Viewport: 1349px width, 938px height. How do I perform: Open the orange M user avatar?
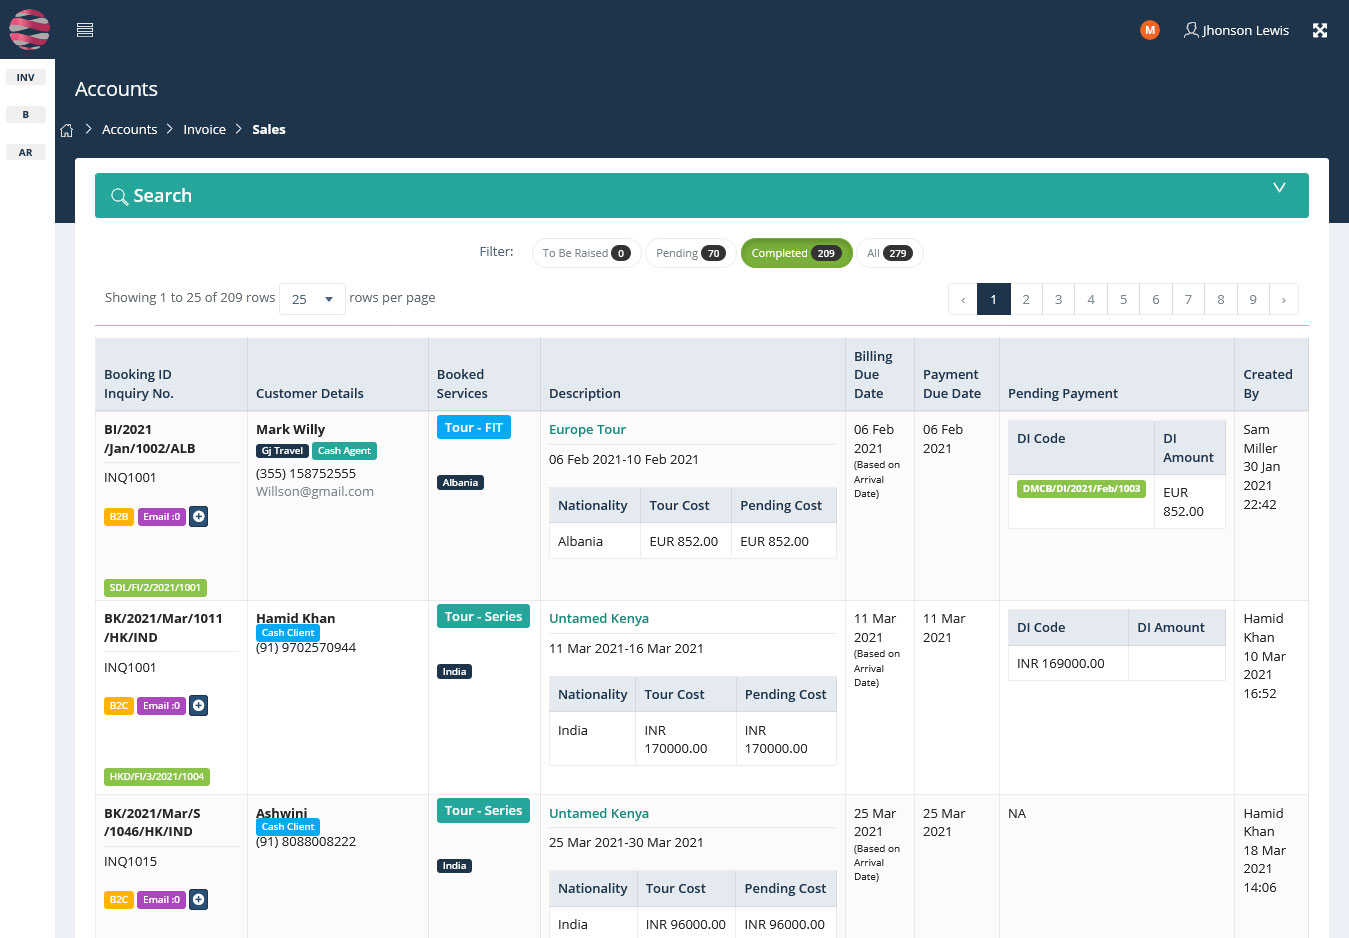(x=1150, y=30)
